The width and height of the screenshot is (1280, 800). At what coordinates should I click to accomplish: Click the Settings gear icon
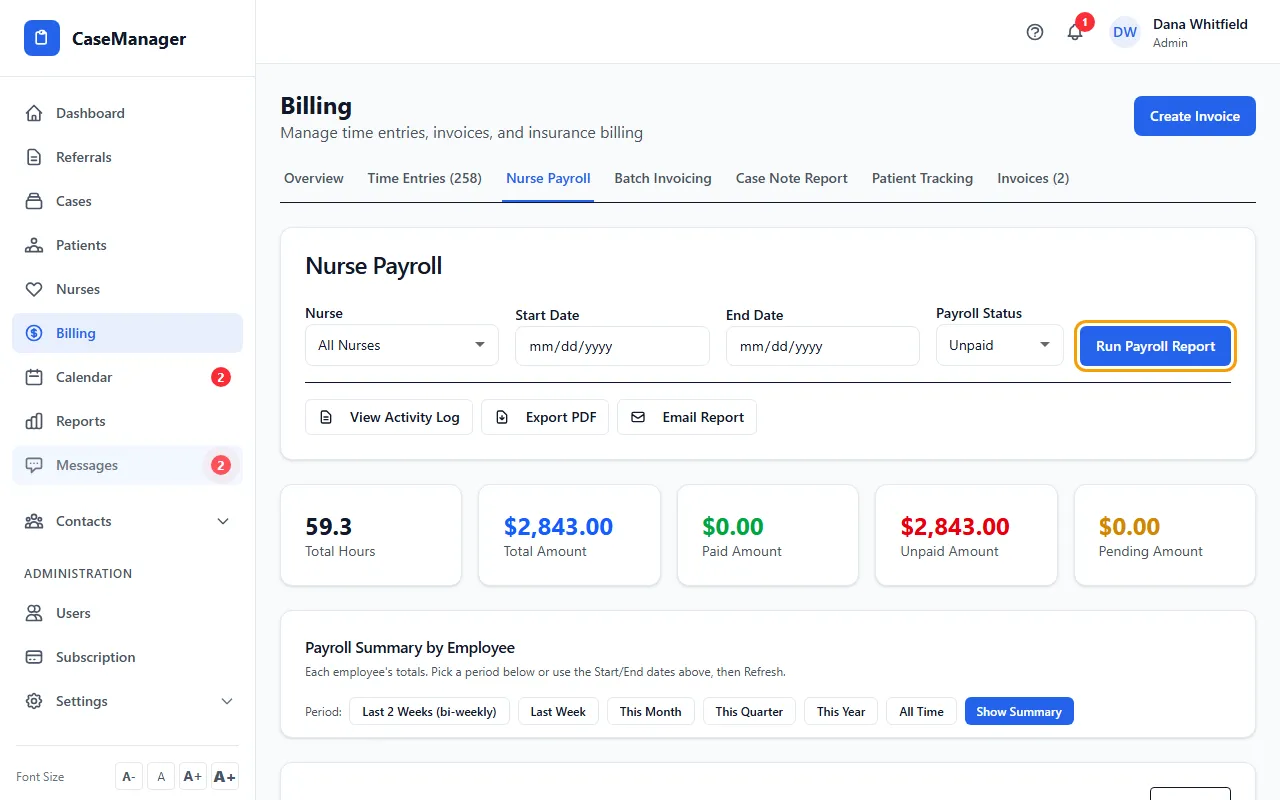[x=34, y=701]
